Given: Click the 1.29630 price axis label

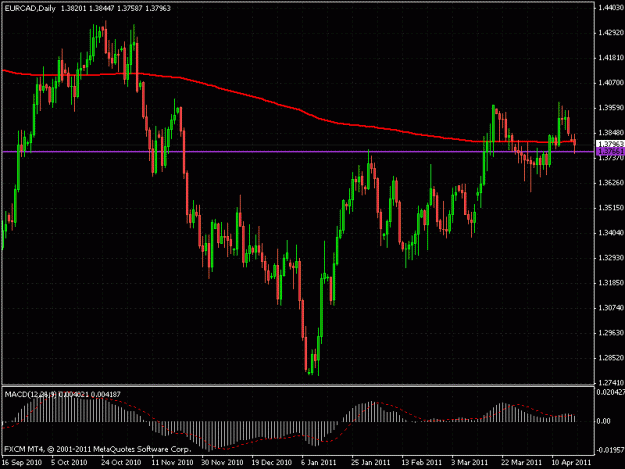Looking at the screenshot, I should click(611, 333).
